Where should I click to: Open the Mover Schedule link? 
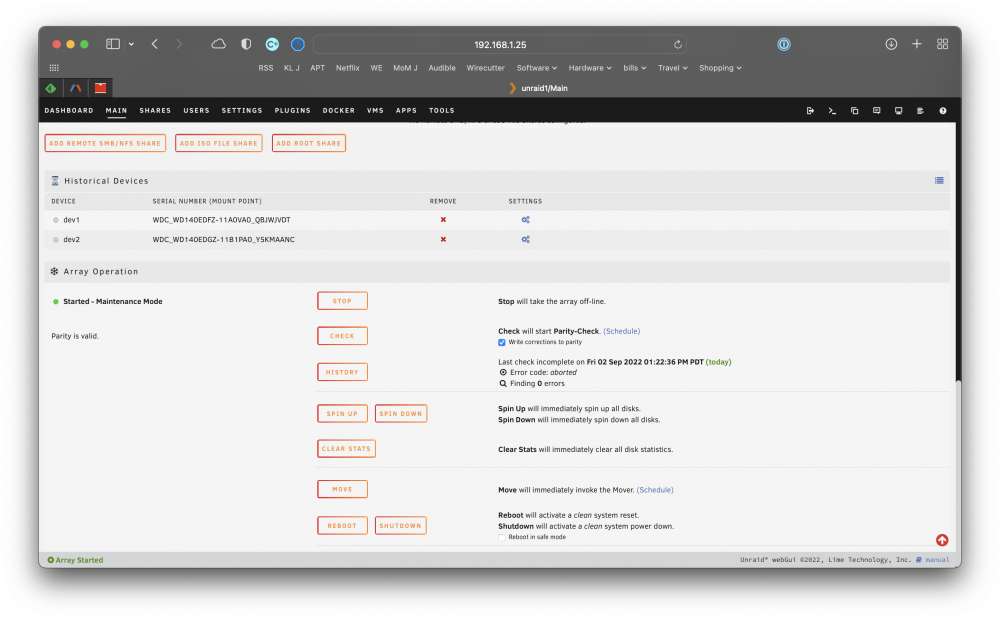pyautogui.click(x=655, y=490)
